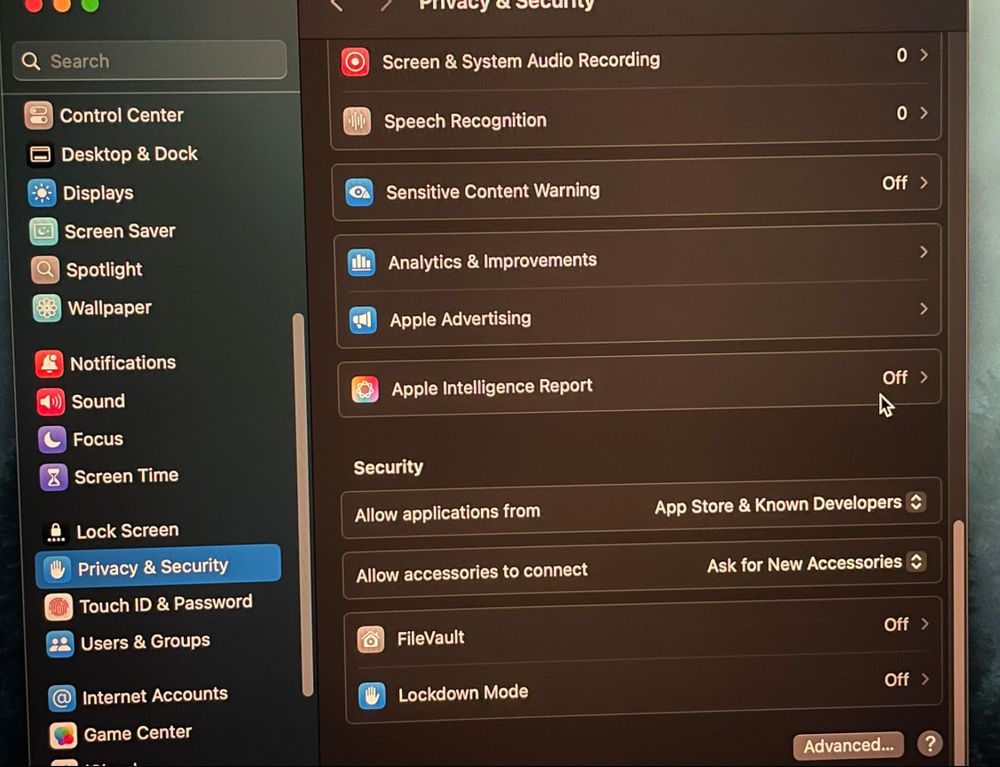Open the Internet Accounts @ icon
The height and width of the screenshot is (767, 1000).
coord(62,698)
